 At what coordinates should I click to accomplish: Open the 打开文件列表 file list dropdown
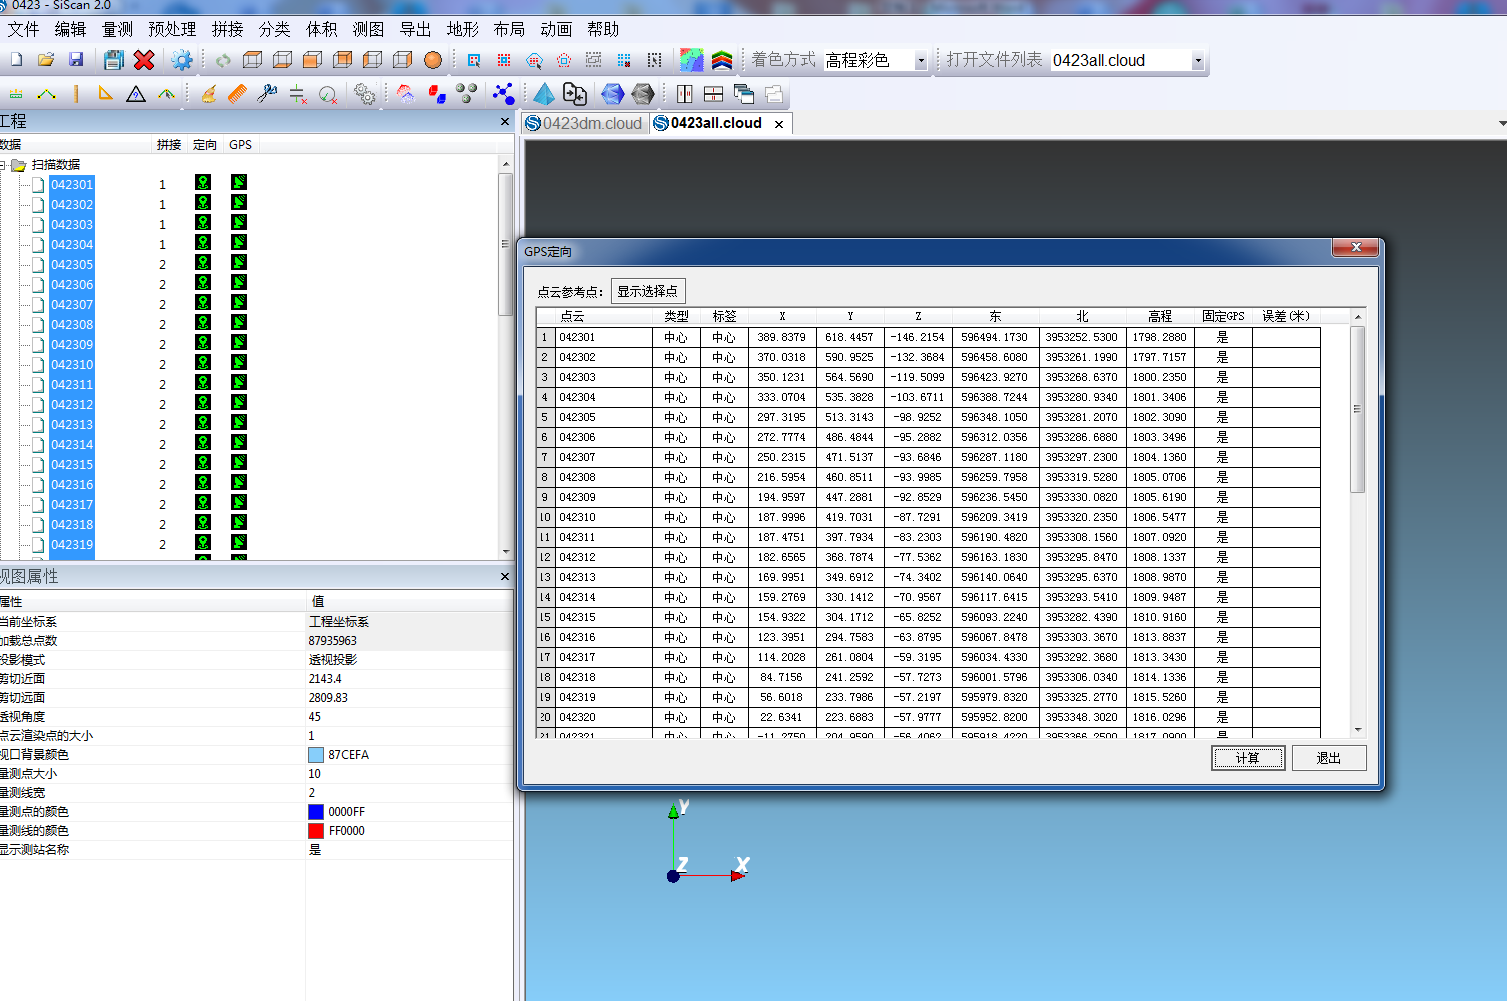[x=1197, y=61]
